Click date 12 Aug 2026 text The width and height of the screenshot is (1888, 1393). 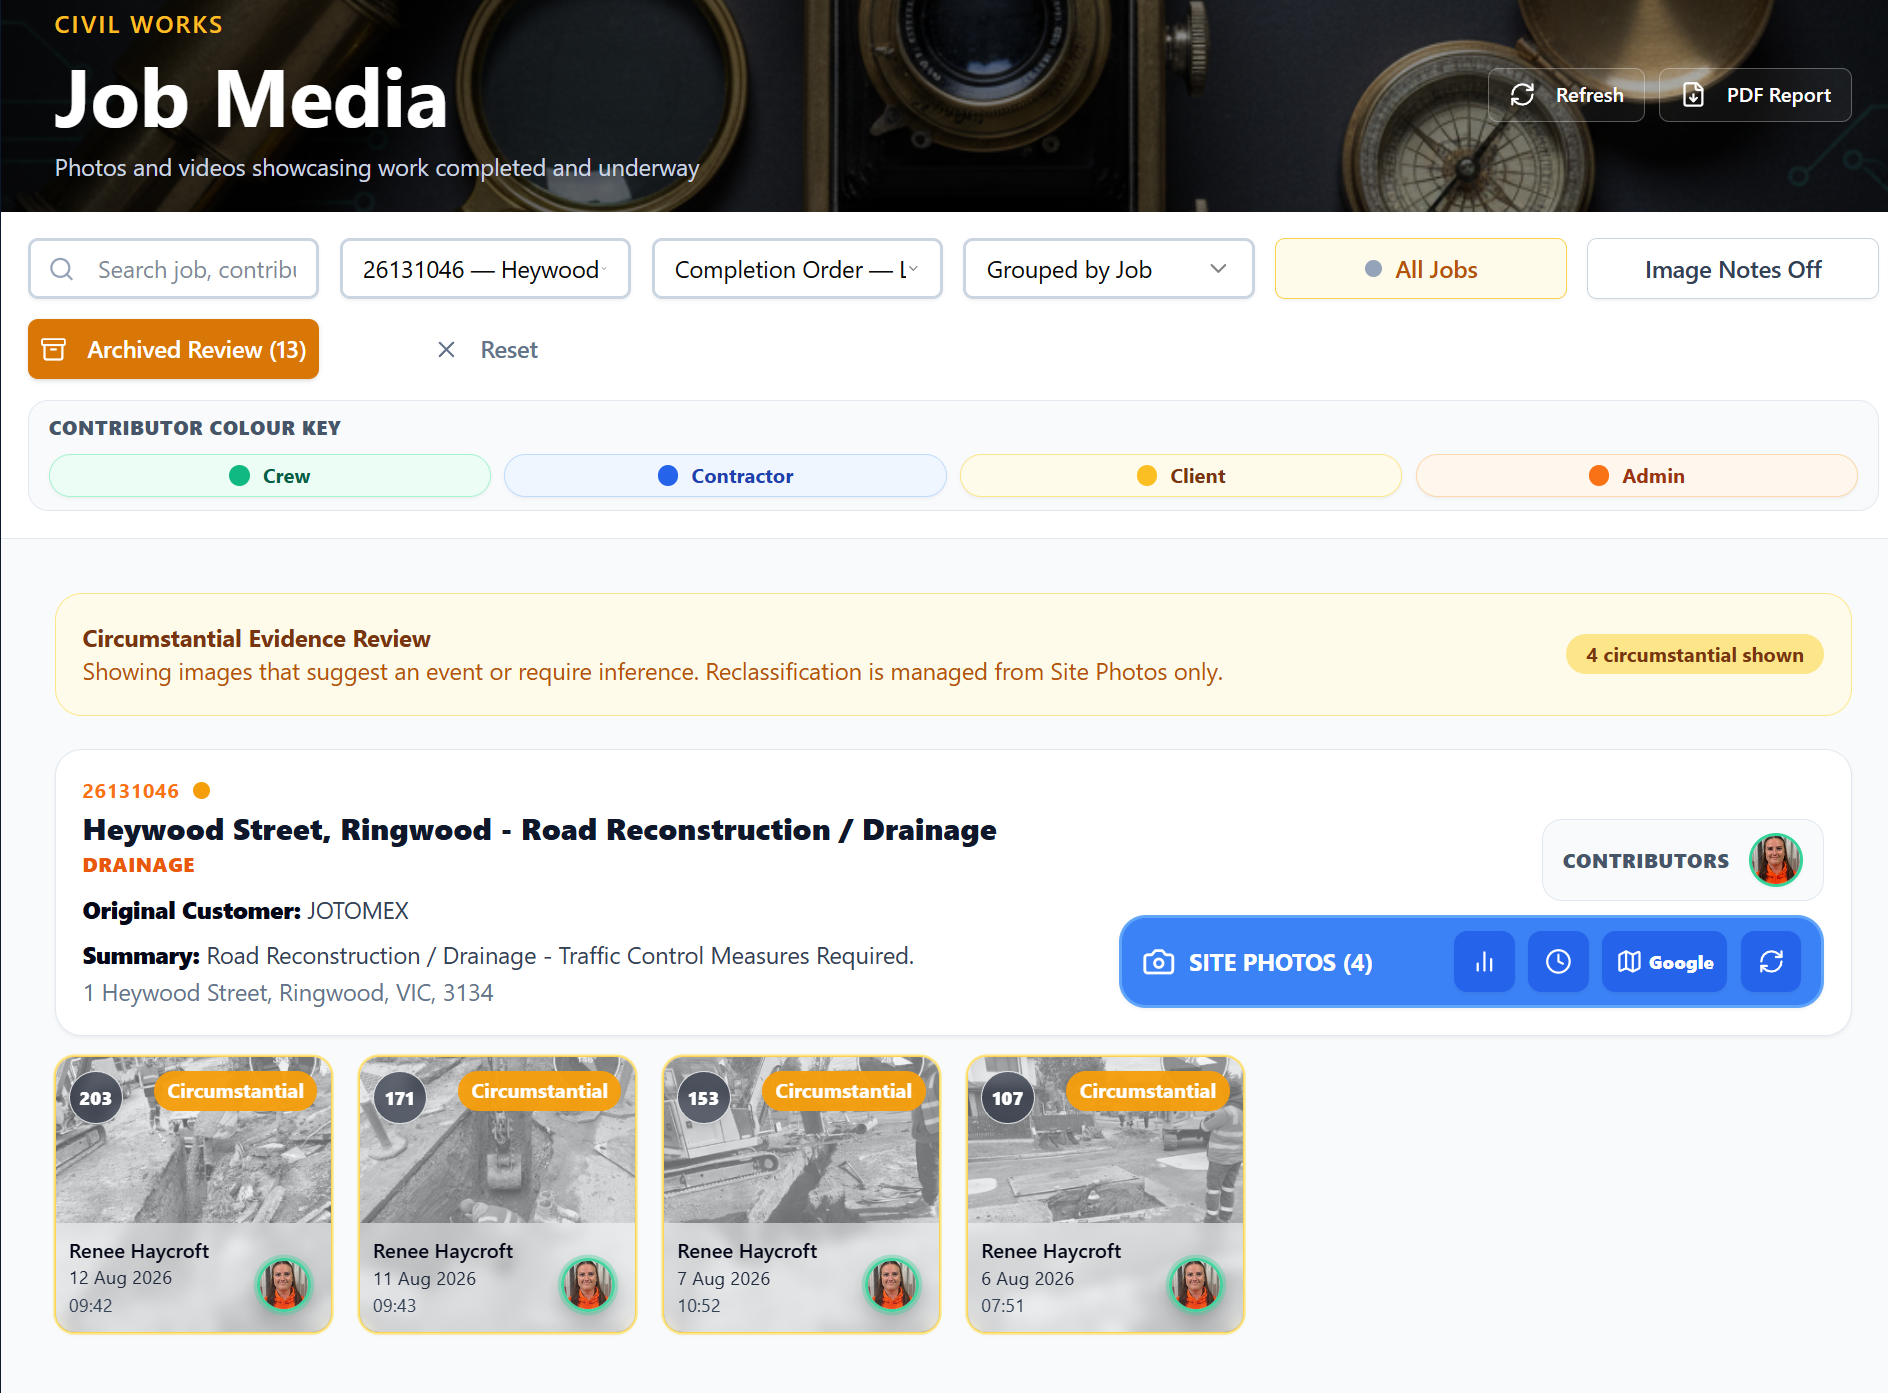click(x=121, y=1278)
